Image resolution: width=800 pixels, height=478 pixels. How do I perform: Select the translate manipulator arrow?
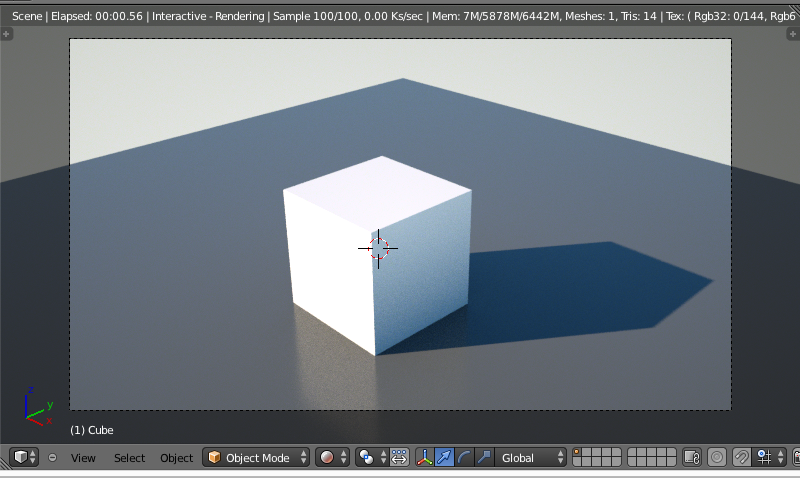444,457
